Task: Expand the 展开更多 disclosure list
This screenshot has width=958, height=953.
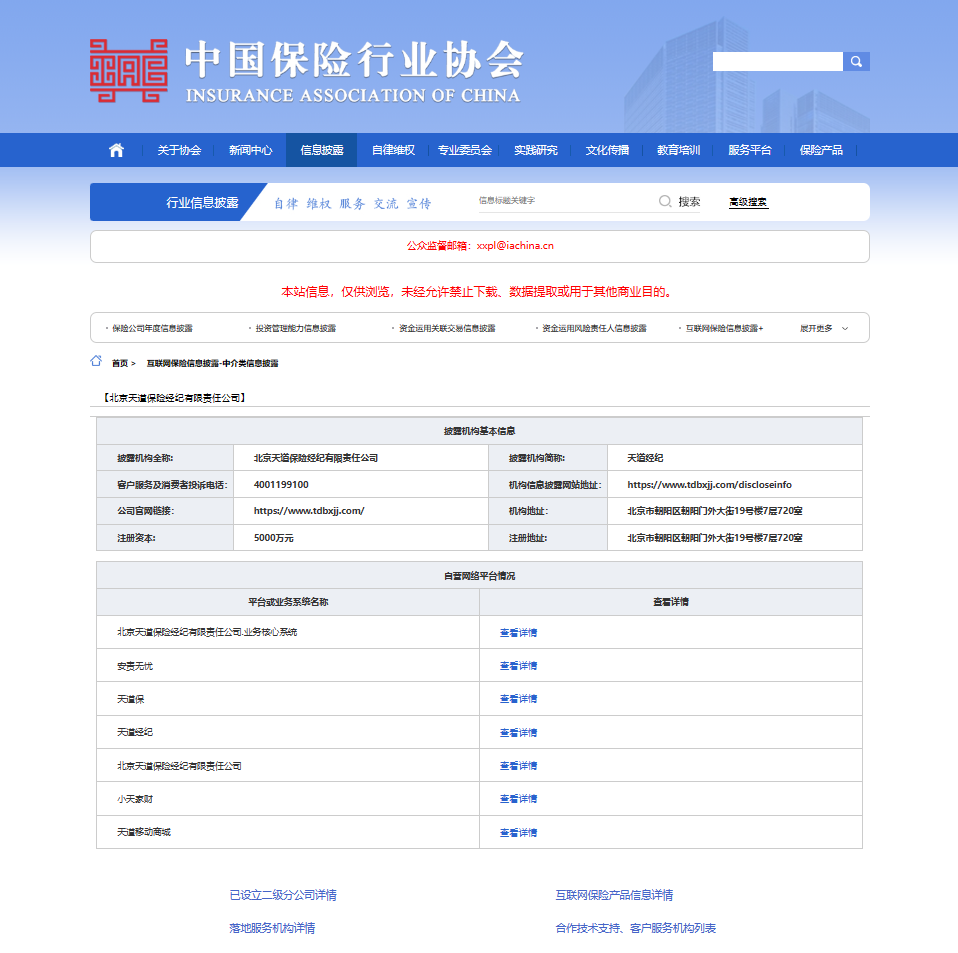Action: coord(824,329)
